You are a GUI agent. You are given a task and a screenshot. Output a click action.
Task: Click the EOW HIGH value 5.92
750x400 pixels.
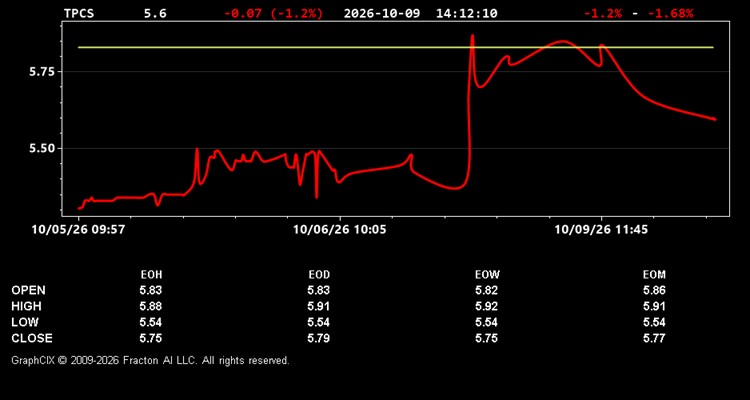click(x=486, y=306)
